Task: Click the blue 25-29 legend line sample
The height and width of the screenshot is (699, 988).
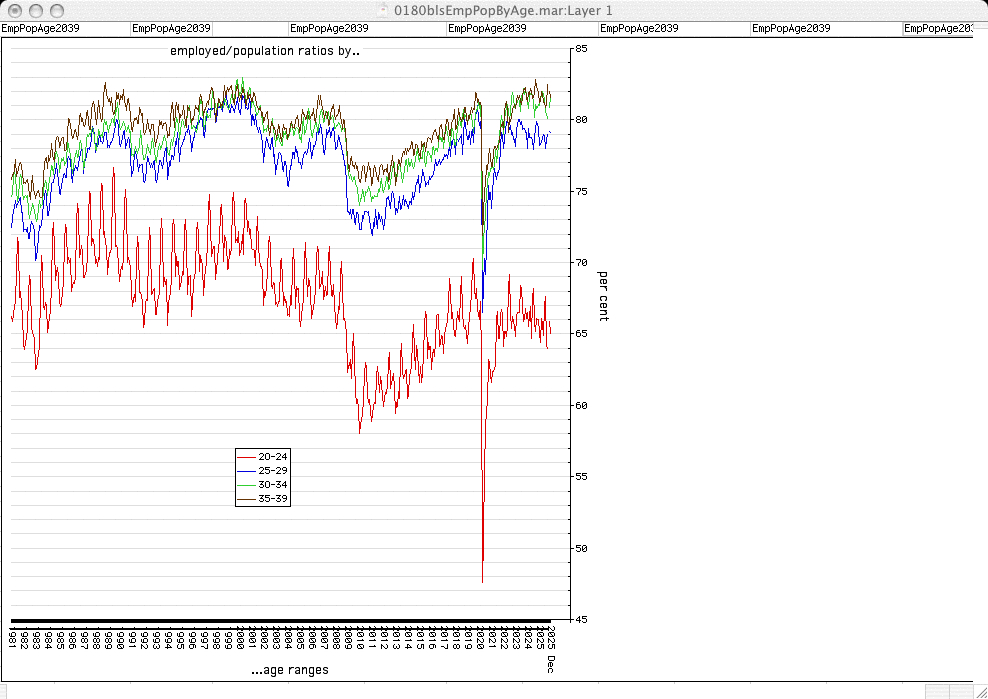Action: [246, 470]
